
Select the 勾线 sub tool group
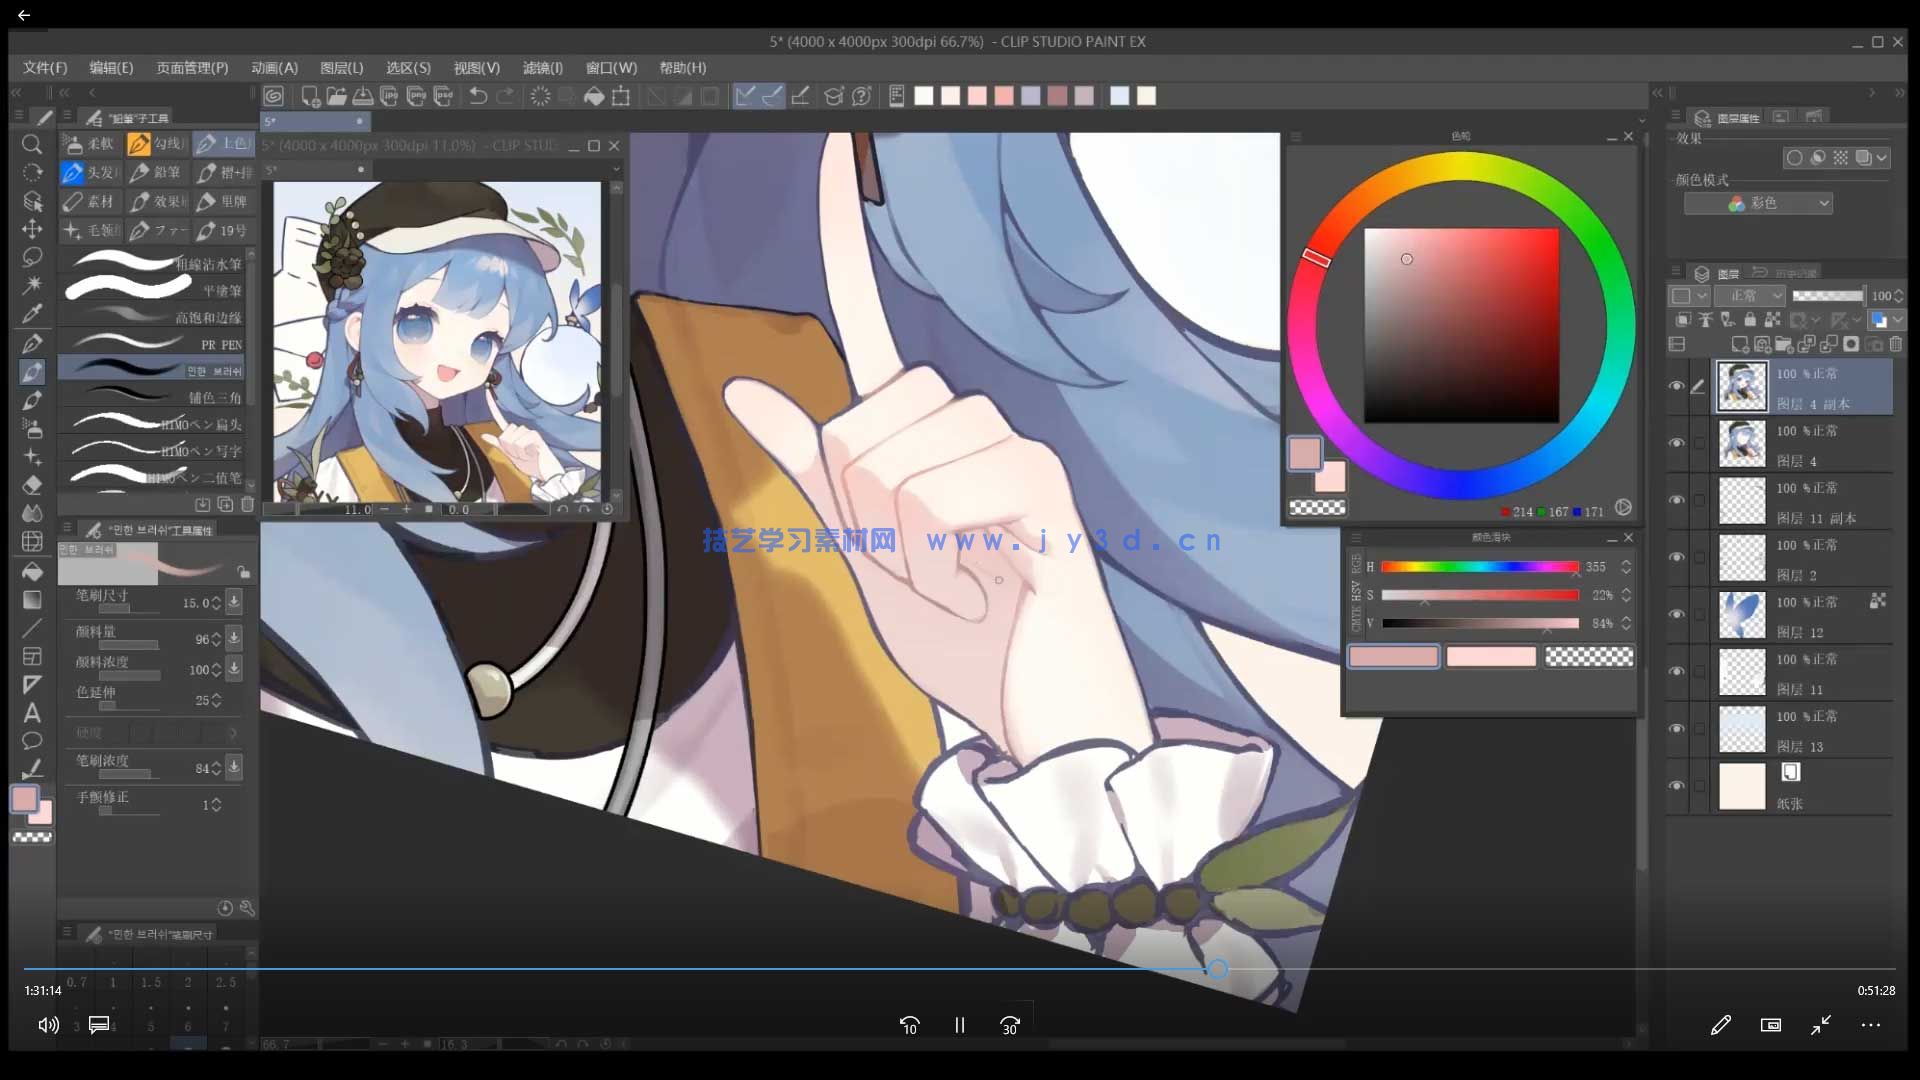[x=157, y=144]
